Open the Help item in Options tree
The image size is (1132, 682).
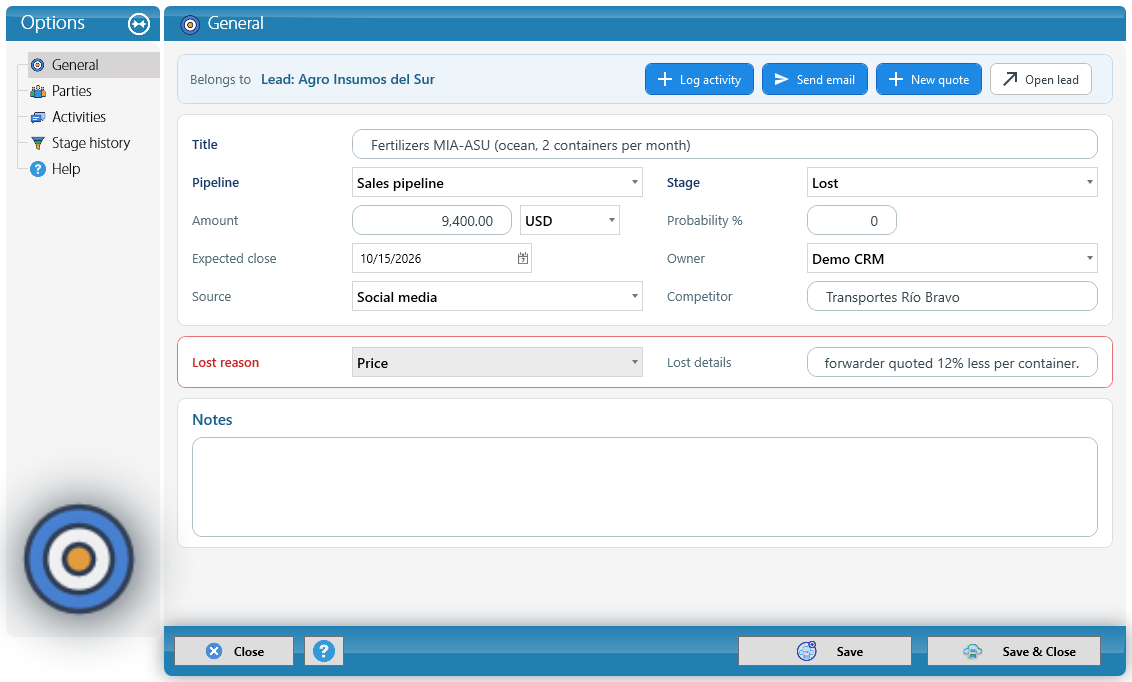[x=65, y=169]
